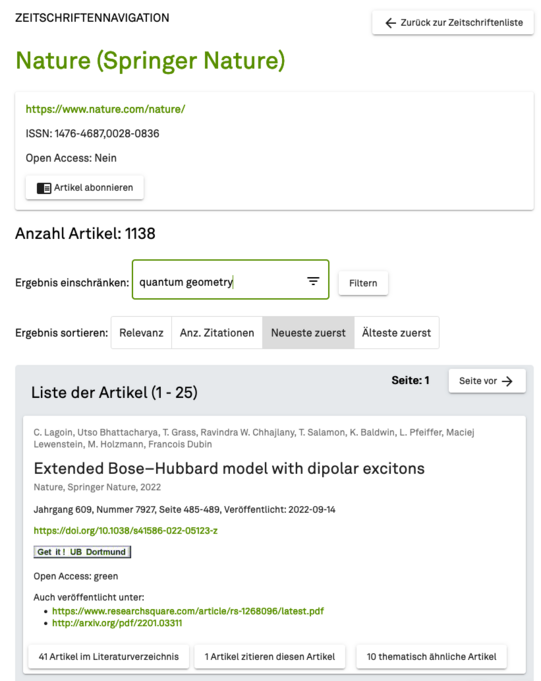The width and height of the screenshot is (541, 681).
Task: Click the filter lines icon in search field
Action: pyautogui.click(x=313, y=281)
